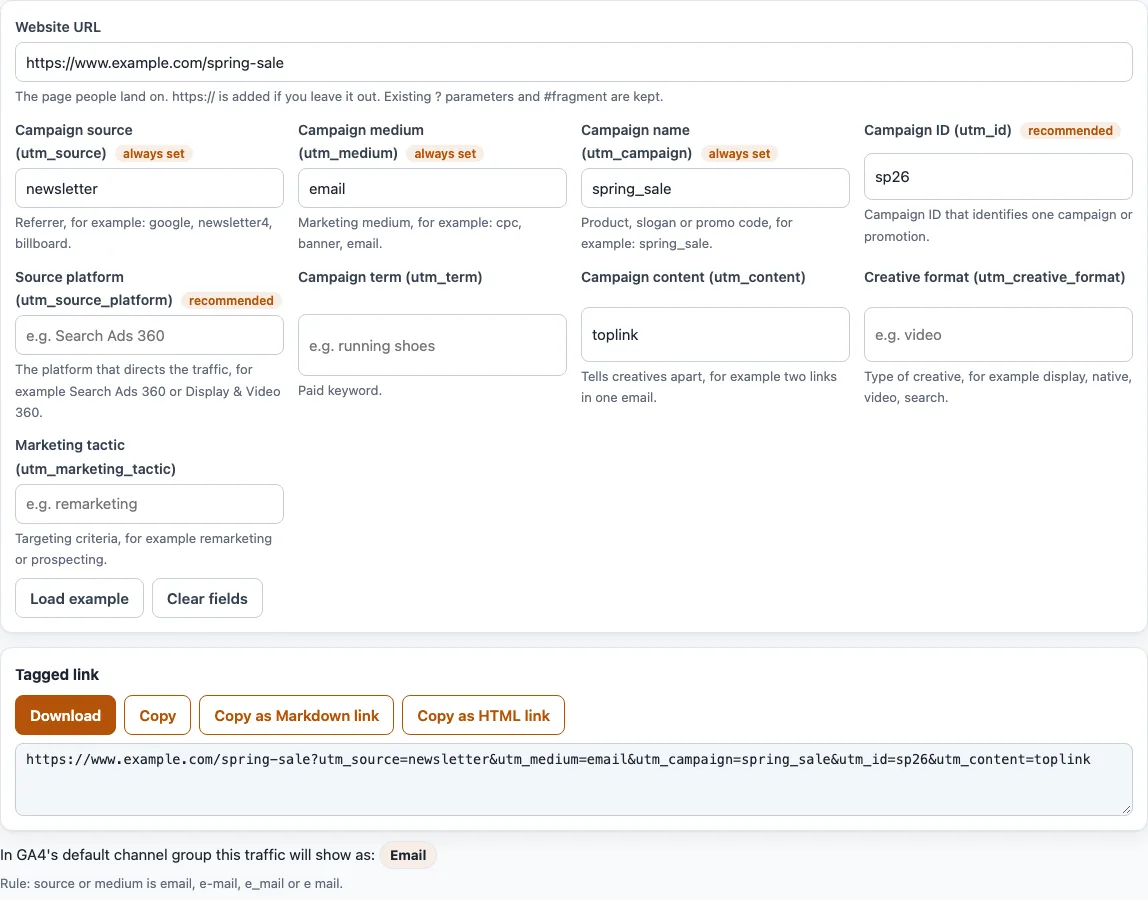Click the Website URL label

(58, 27)
